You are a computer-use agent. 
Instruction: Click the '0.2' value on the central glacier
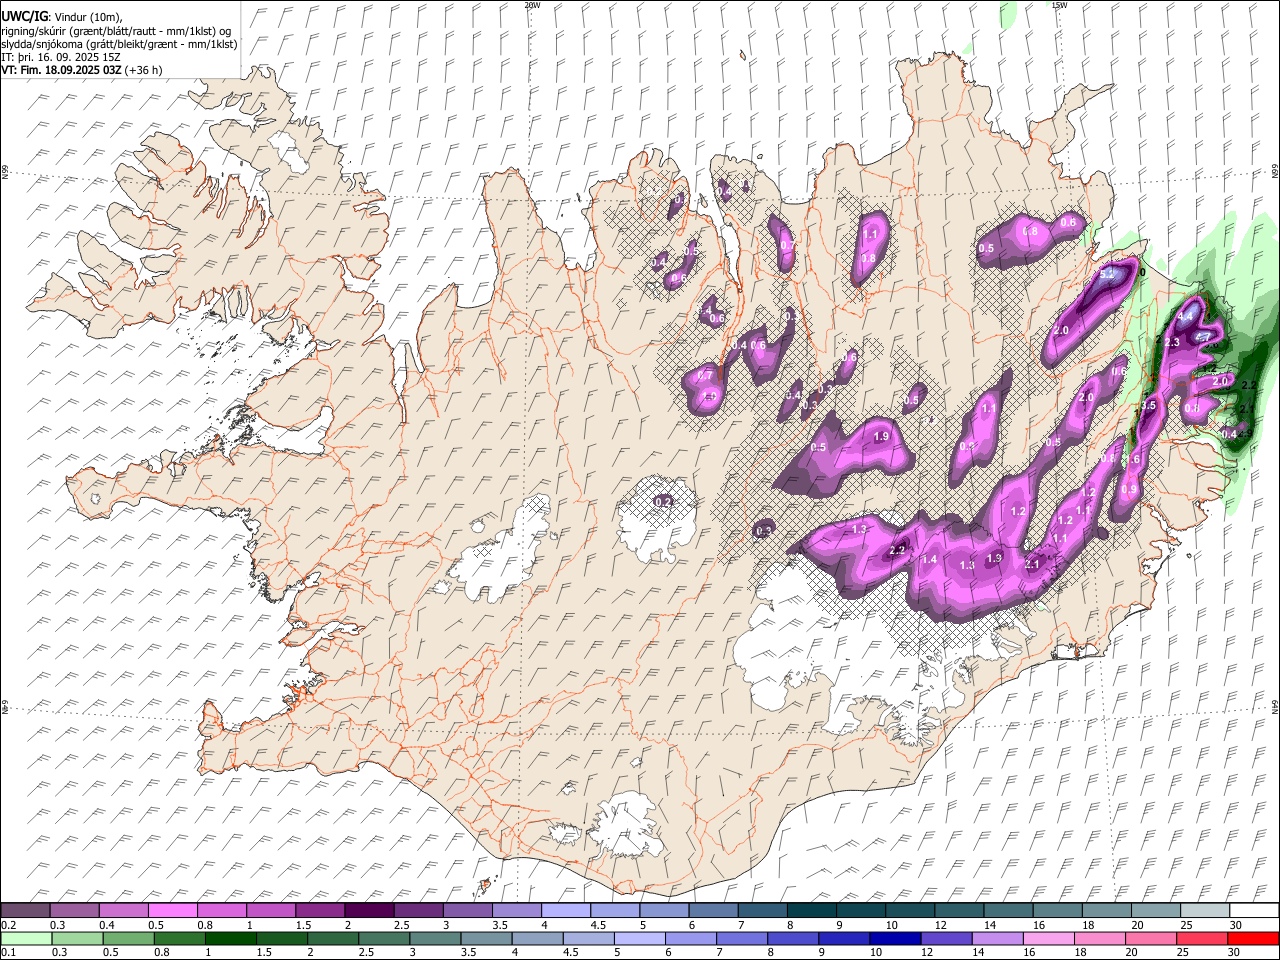(x=662, y=501)
